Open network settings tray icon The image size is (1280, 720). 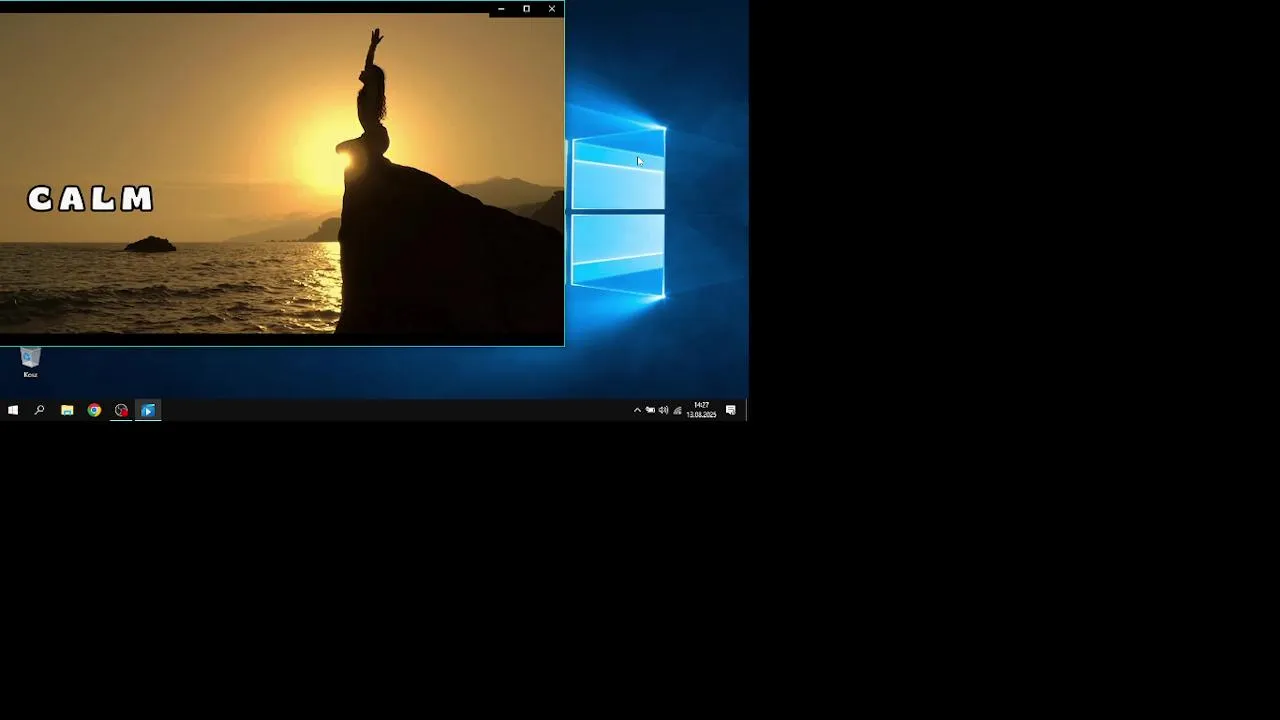pos(677,410)
